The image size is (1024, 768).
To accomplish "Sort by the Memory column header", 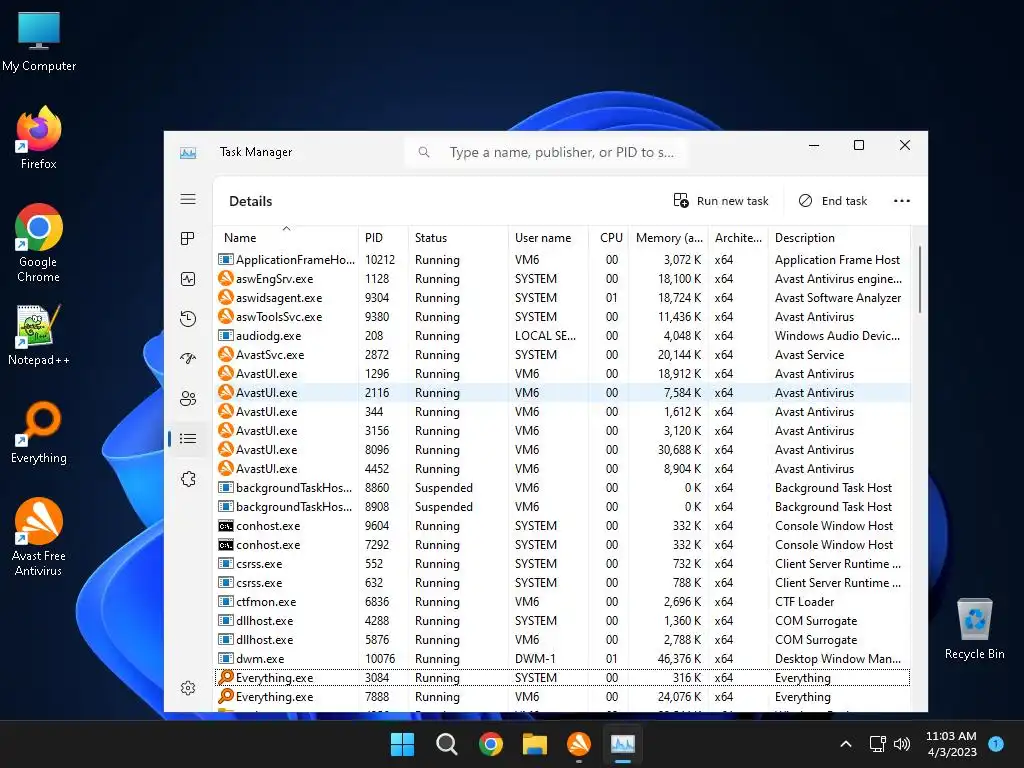I will [x=669, y=238].
